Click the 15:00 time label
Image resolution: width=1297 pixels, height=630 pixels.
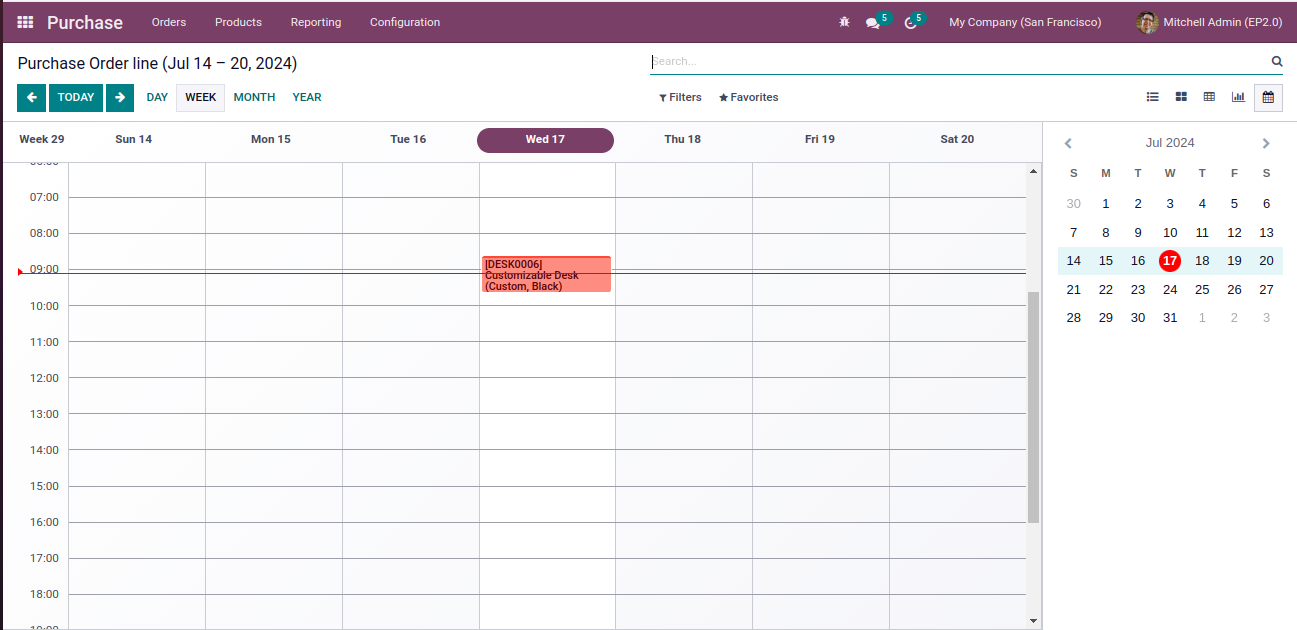(x=45, y=486)
